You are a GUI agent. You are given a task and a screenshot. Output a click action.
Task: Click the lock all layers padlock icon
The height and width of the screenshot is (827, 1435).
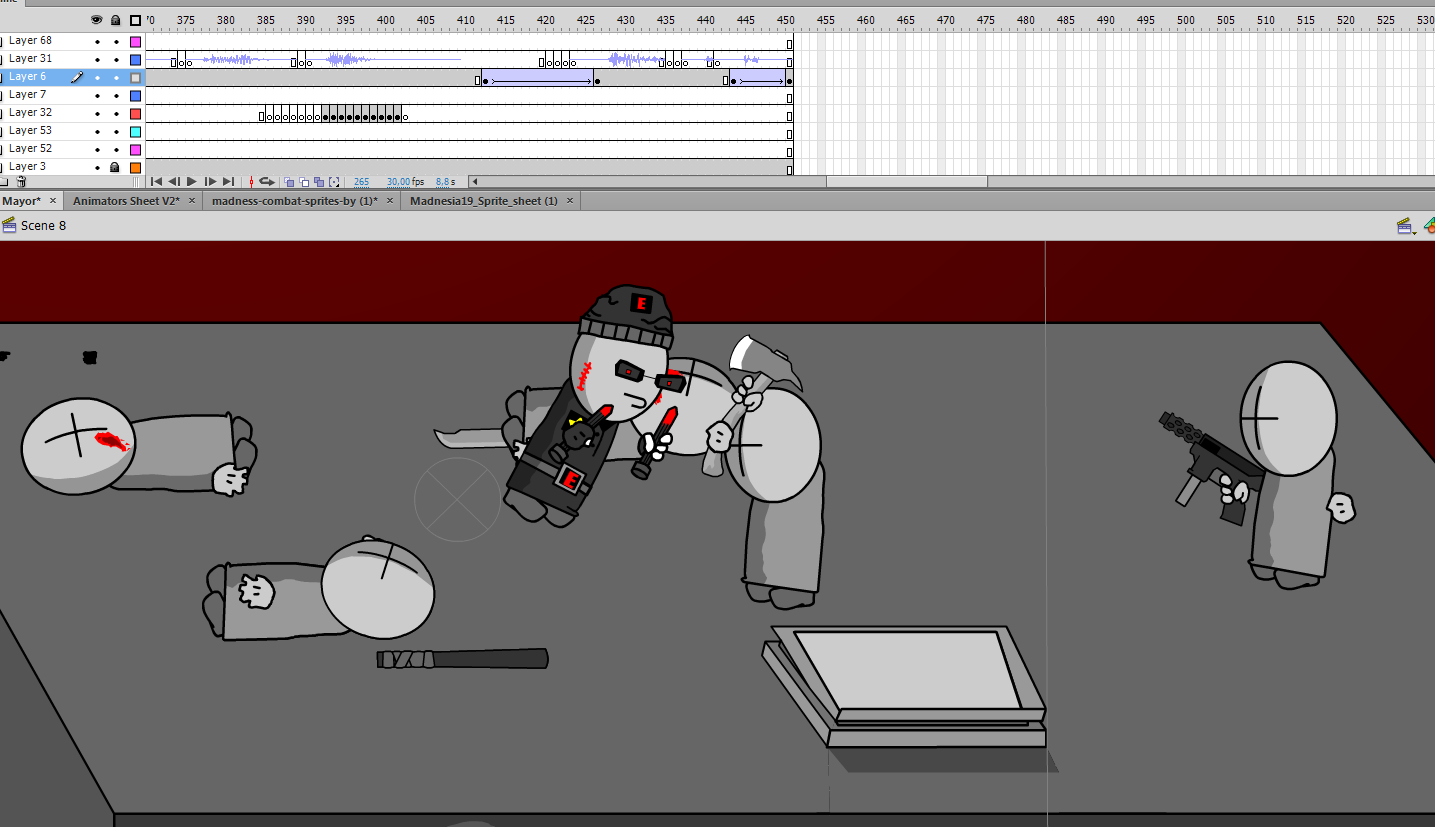[116, 19]
